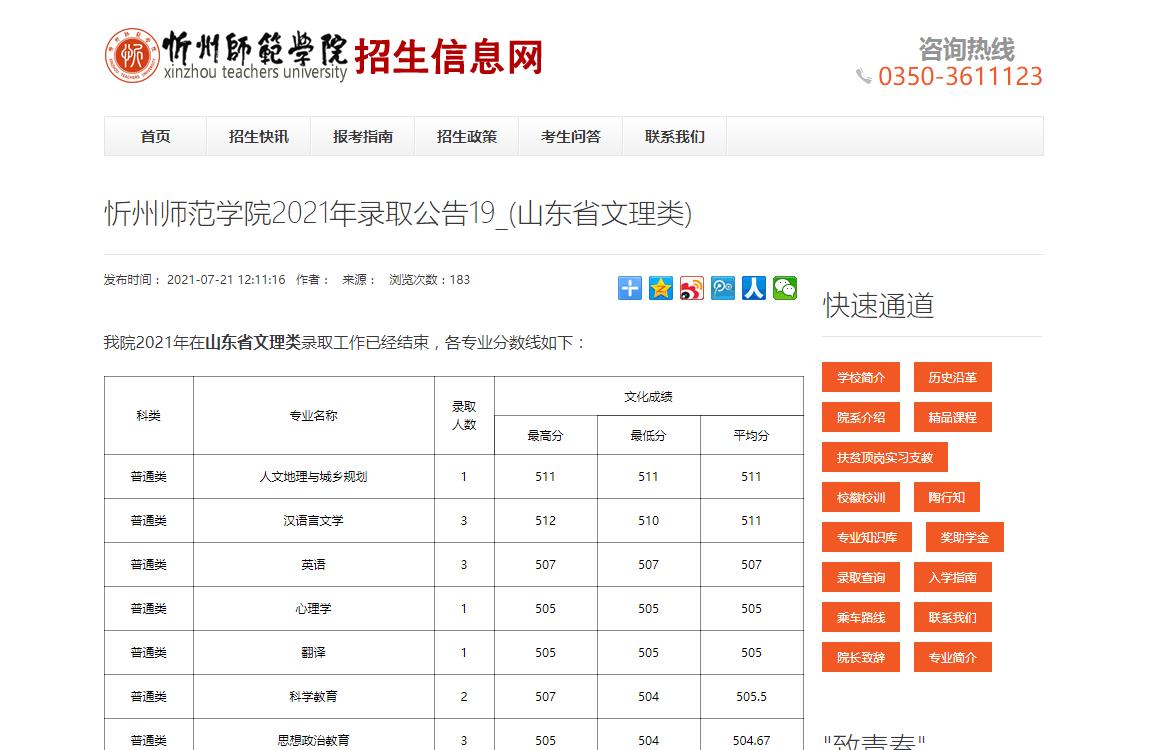This screenshot has height=750, width=1150.
Task: Click the 最低分 column header
Action: (x=648, y=435)
